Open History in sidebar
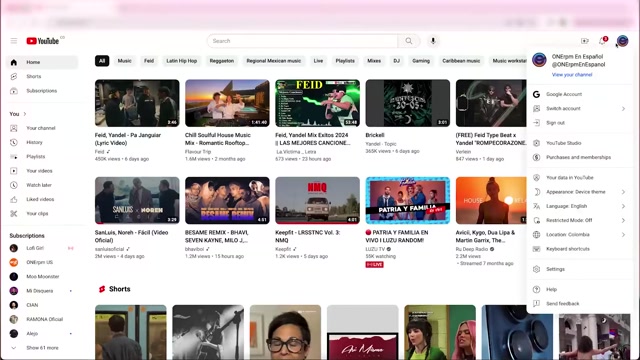 point(42,142)
